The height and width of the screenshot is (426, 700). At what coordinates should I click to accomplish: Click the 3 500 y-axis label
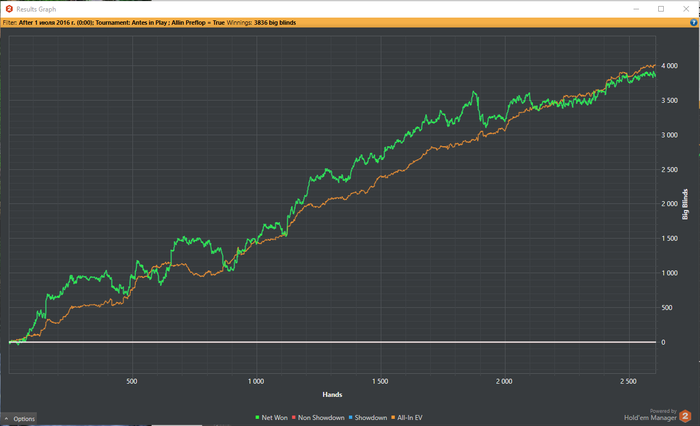(x=669, y=100)
